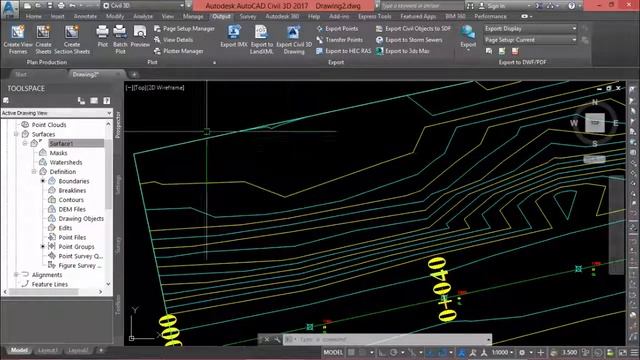Viewport: 640px width, 360px height.
Task: Toggle ortho mode in the status bar
Action: 382,352
